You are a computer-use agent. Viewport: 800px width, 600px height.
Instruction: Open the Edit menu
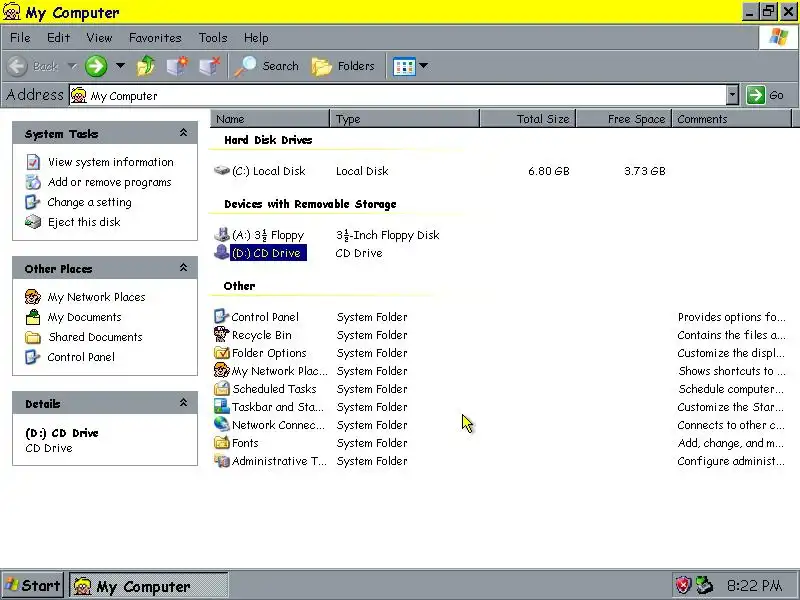point(58,38)
